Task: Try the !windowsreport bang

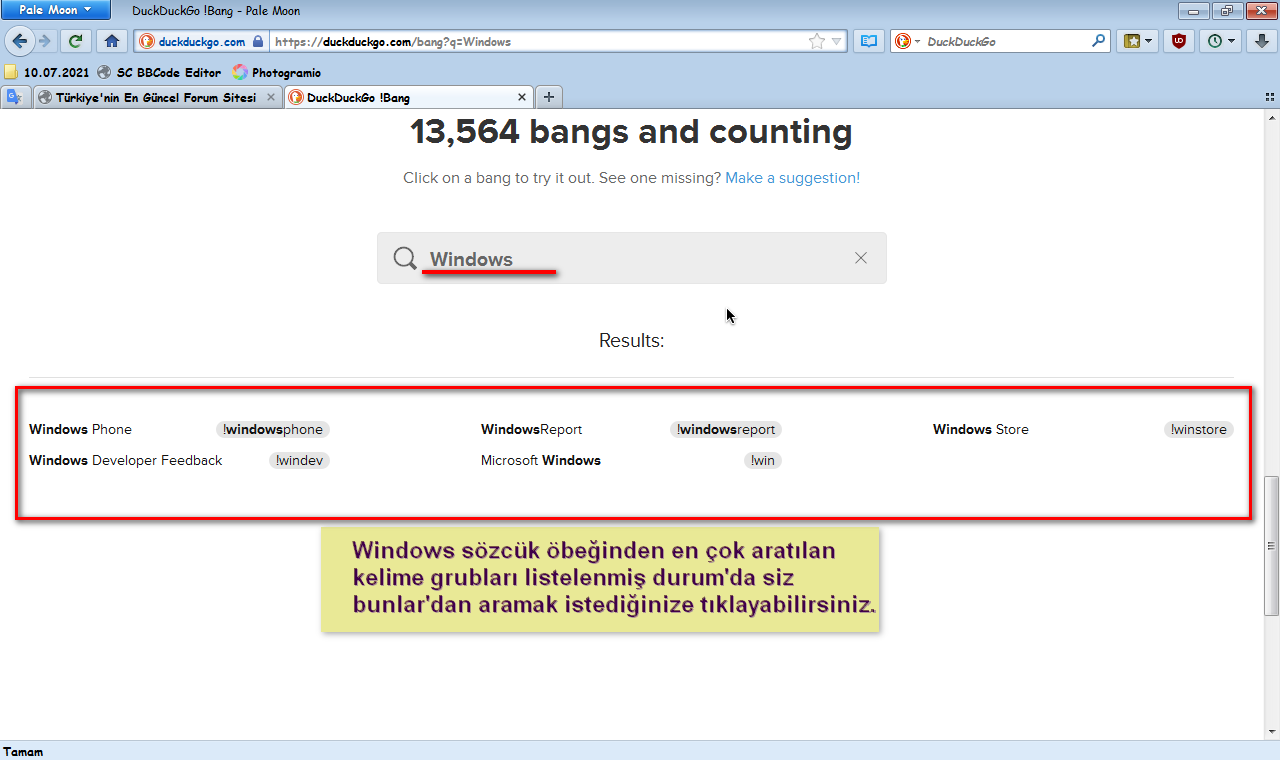Action: point(726,429)
